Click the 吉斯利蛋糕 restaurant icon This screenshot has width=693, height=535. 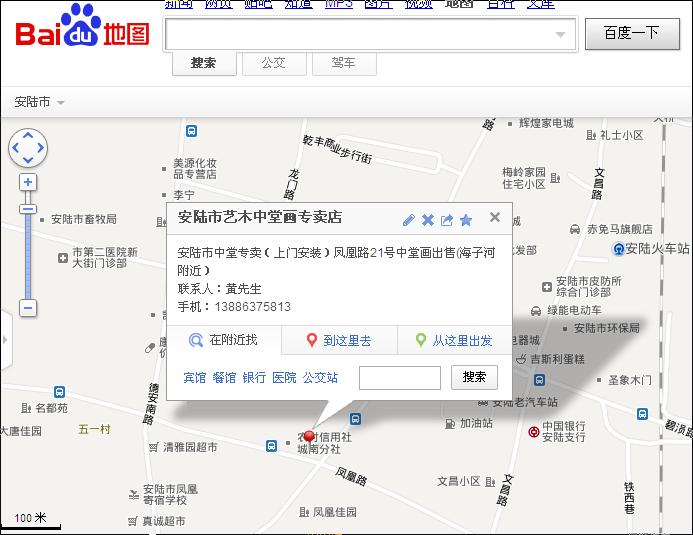tap(522, 359)
